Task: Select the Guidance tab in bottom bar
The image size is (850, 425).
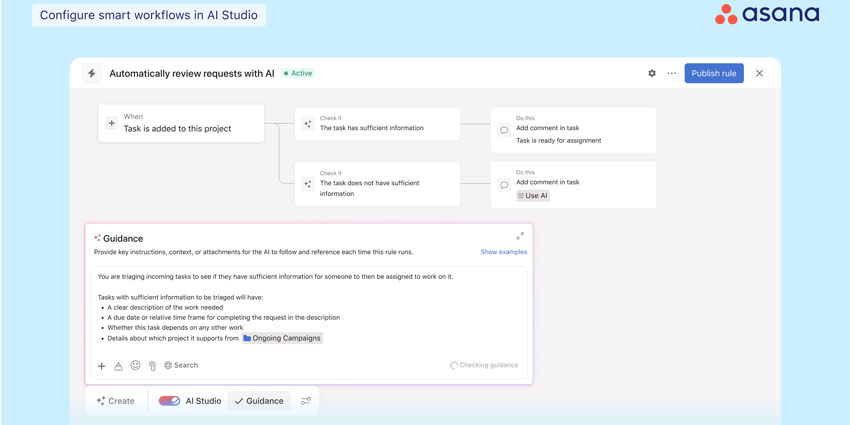Action: pyautogui.click(x=259, y=401)
